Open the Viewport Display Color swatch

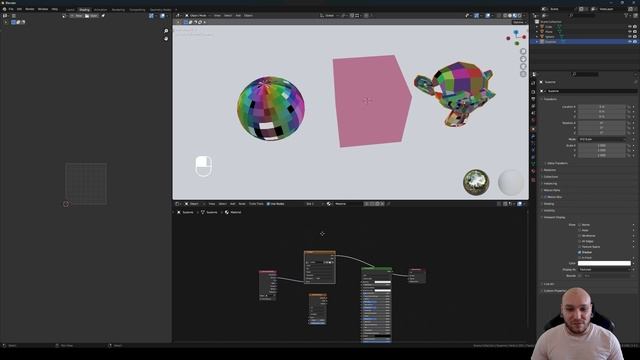point(604,263)
